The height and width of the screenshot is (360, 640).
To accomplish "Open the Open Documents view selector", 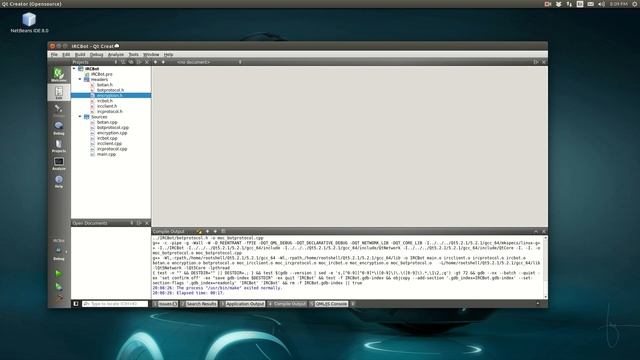I will click(x=131, y=223).
